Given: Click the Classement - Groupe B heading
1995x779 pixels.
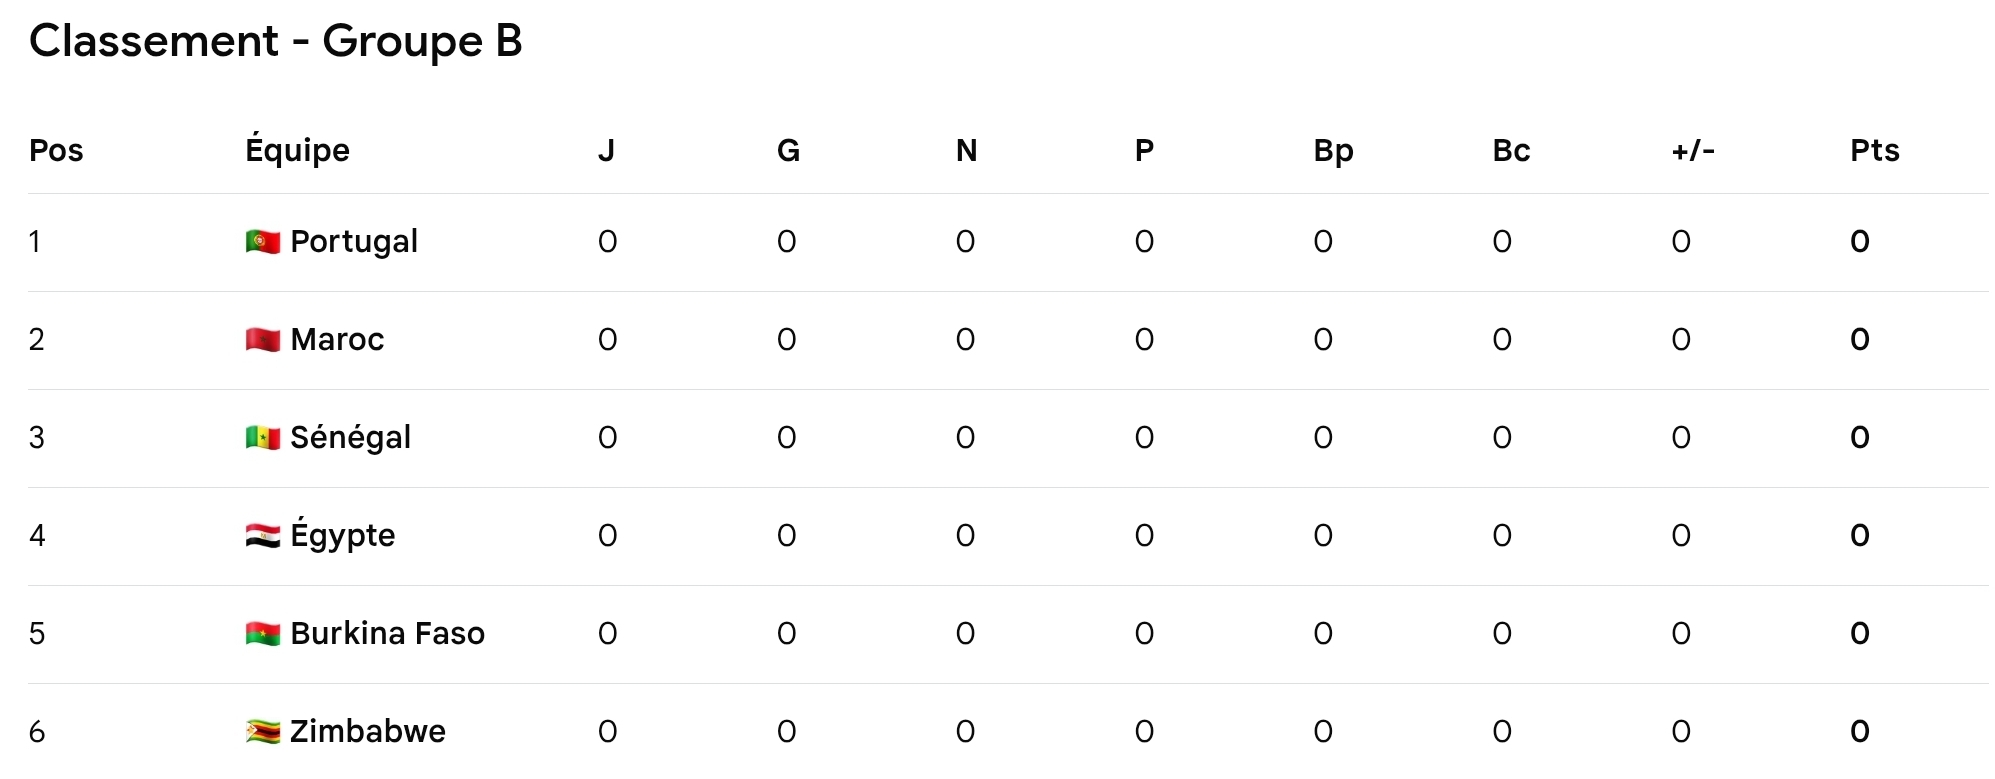Looking at the screenshot, I should coord(276,41).
